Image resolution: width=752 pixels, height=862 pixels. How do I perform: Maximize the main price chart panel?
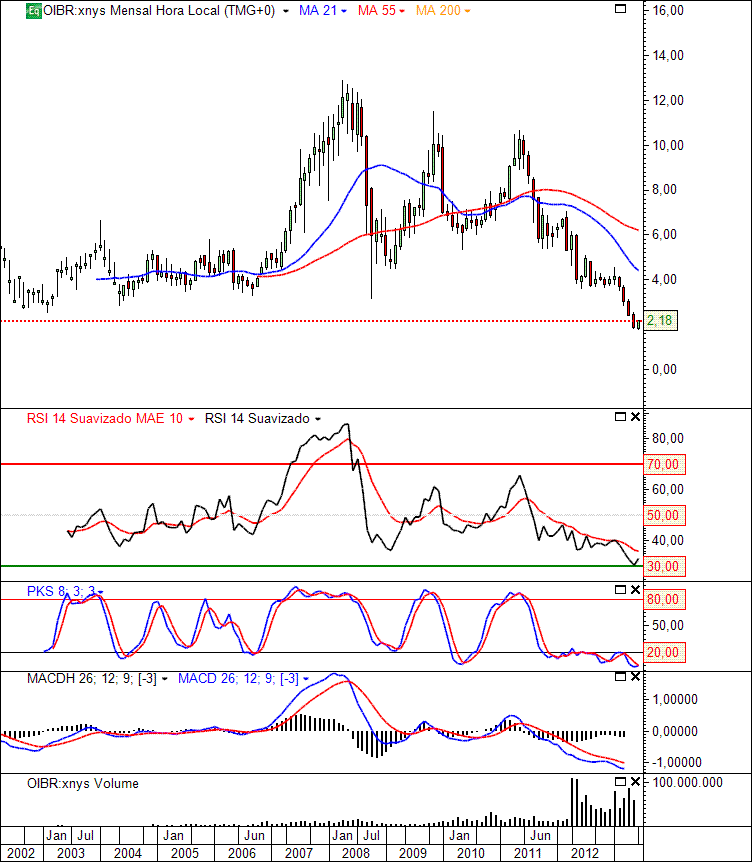pos(620,9)
